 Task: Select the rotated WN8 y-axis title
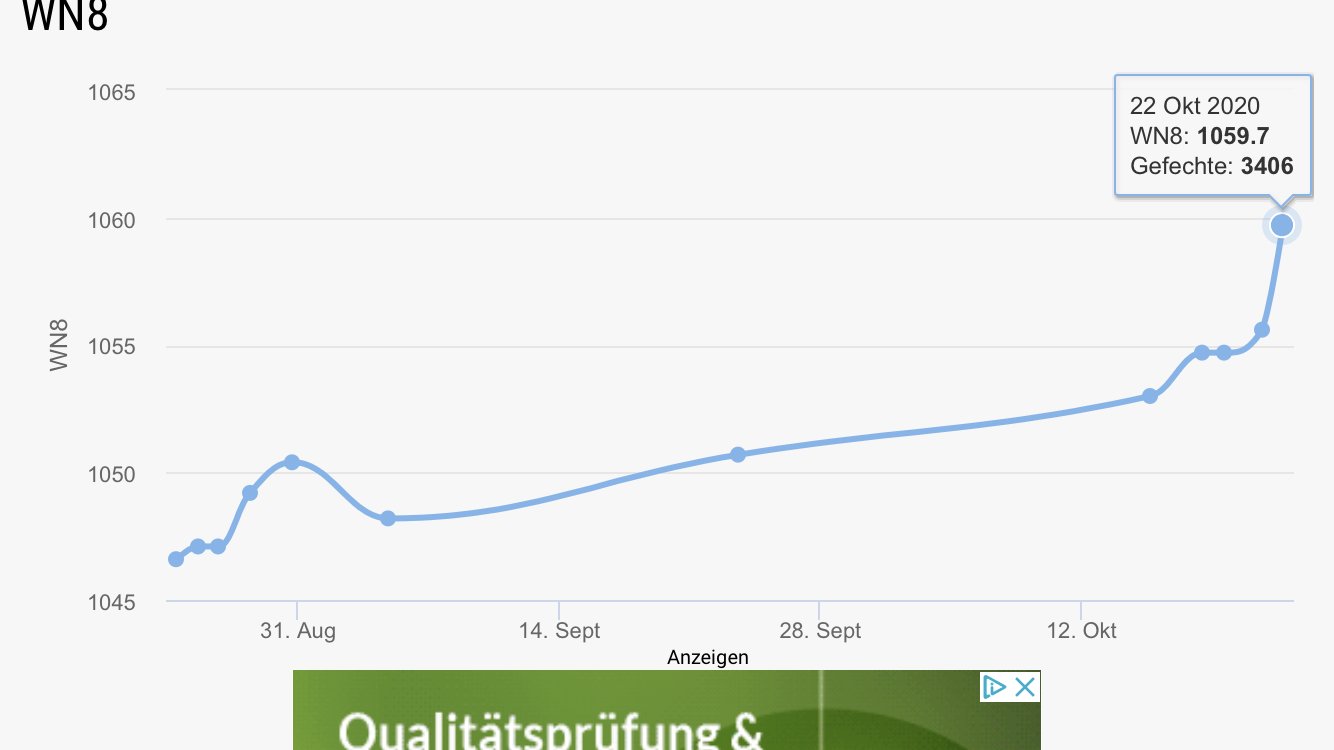(60, 346)
